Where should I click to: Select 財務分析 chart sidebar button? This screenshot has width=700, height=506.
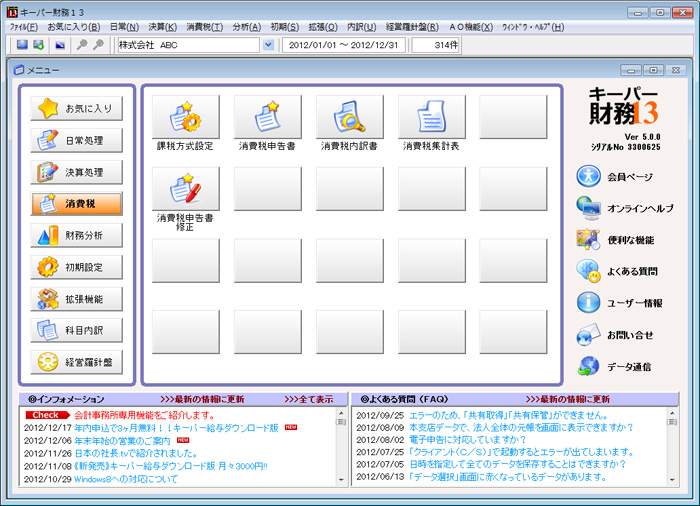(76, 235)
